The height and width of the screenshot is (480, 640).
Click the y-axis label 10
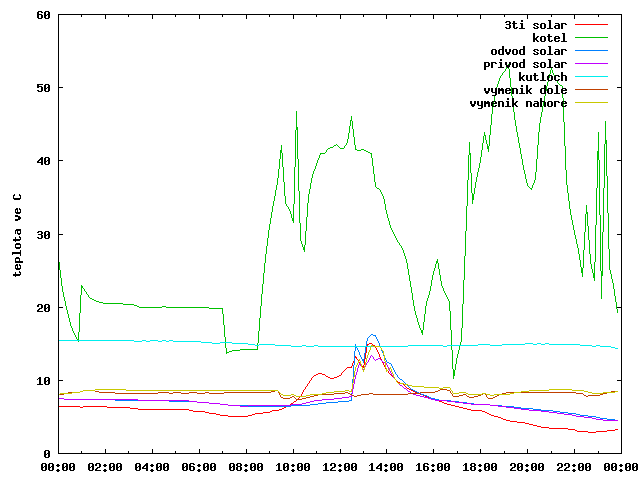tap(43, 381)
